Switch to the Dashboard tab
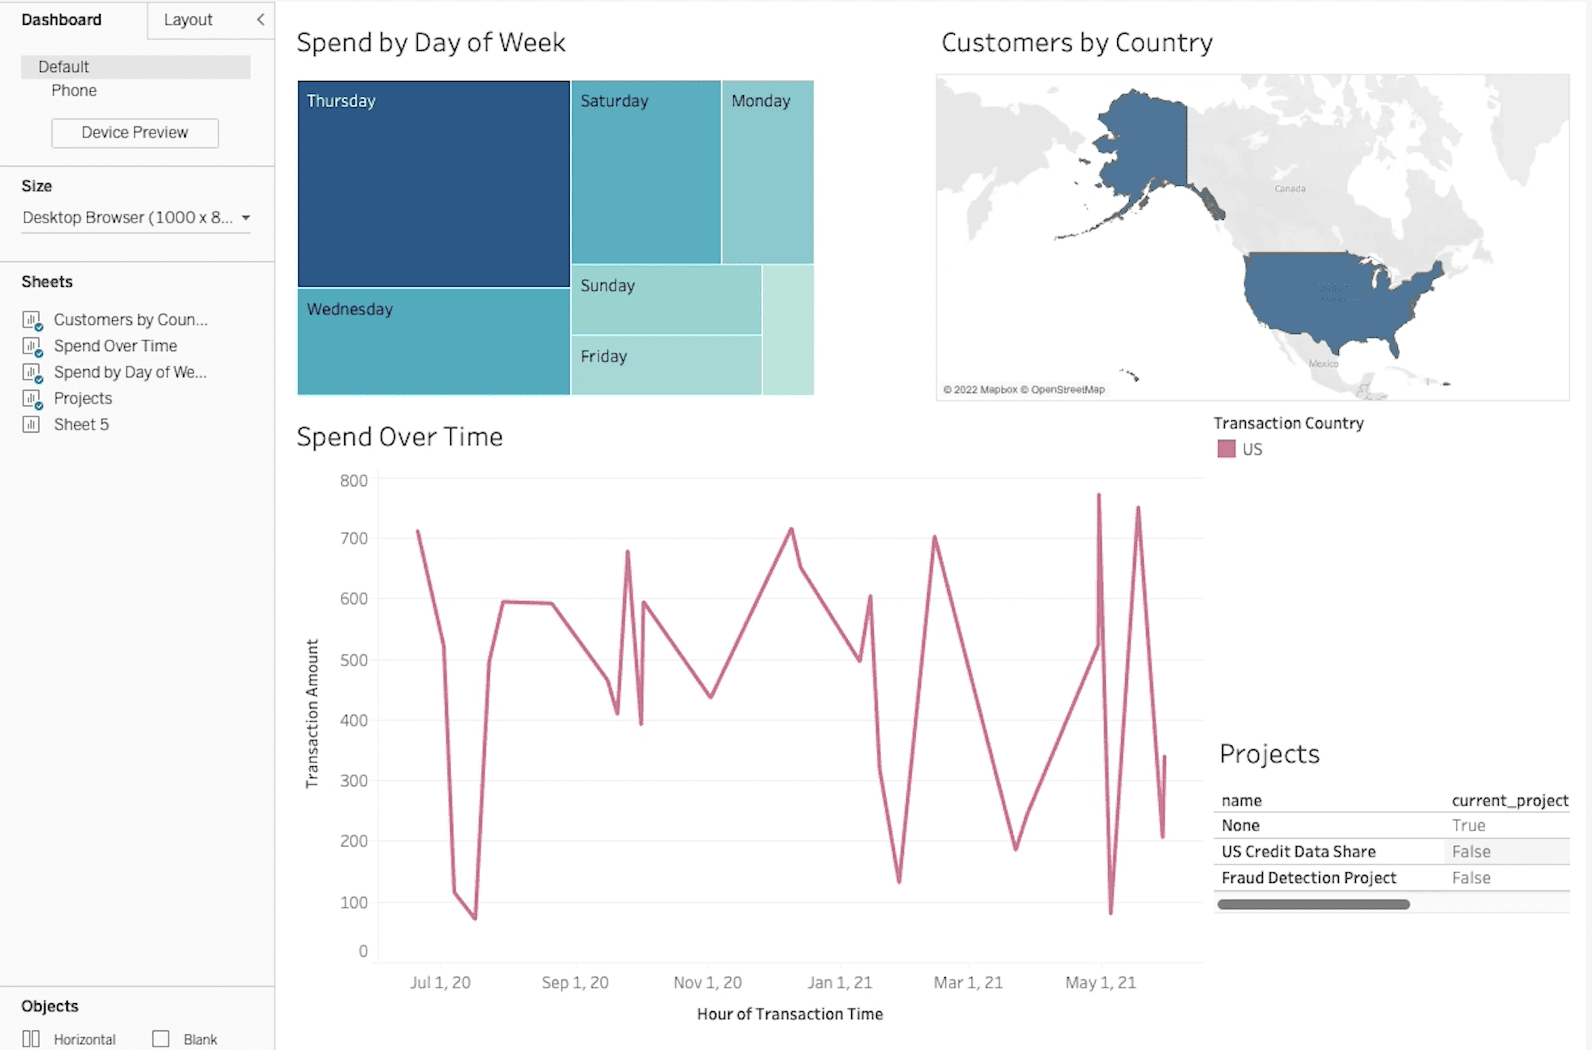 [61, 20]
